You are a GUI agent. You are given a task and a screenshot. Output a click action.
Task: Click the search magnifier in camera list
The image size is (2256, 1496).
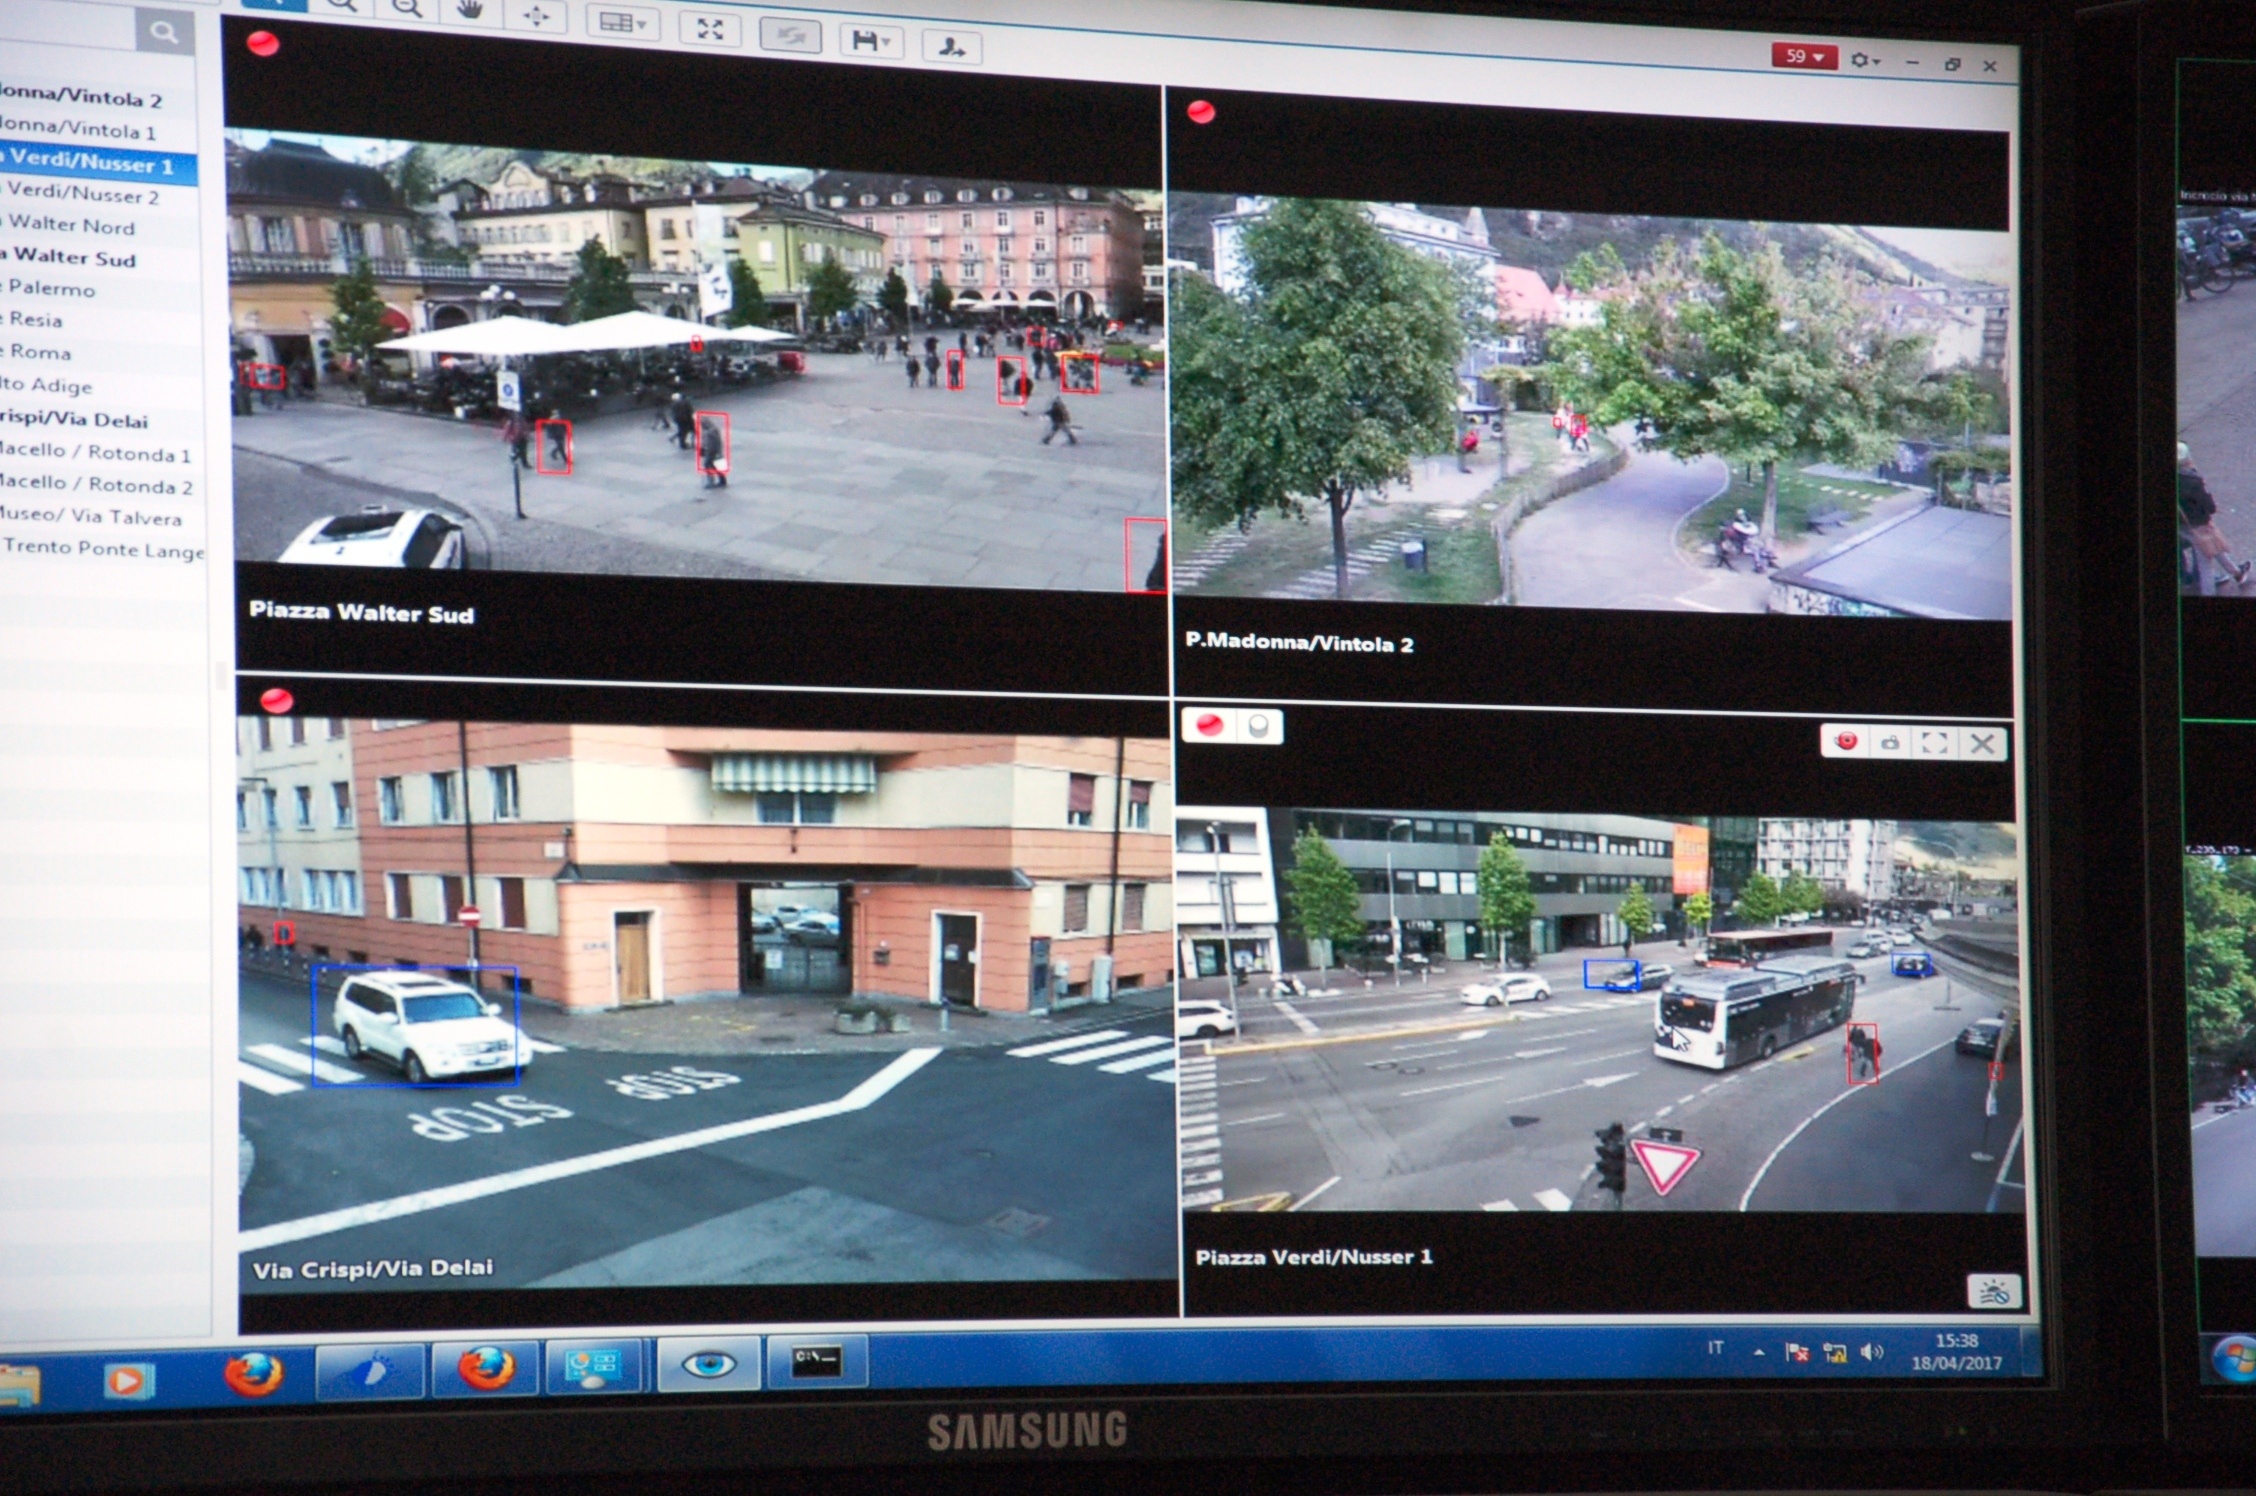[164, 33]
